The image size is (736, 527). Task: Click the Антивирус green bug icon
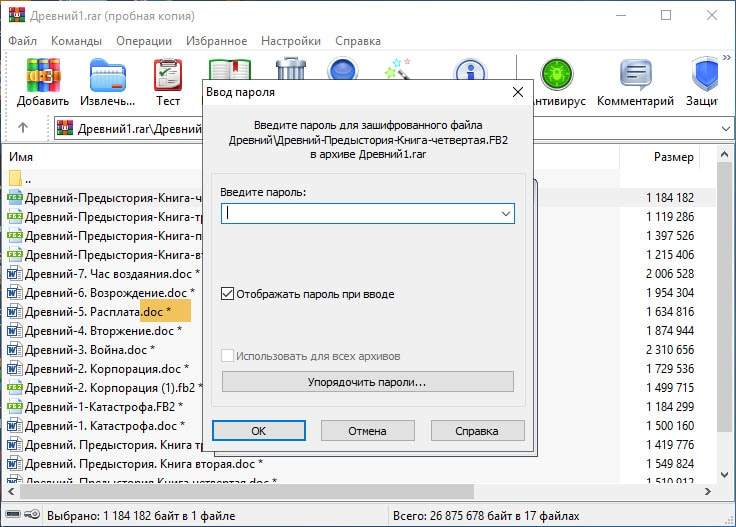pyautogui.click(x=557, y=74)
